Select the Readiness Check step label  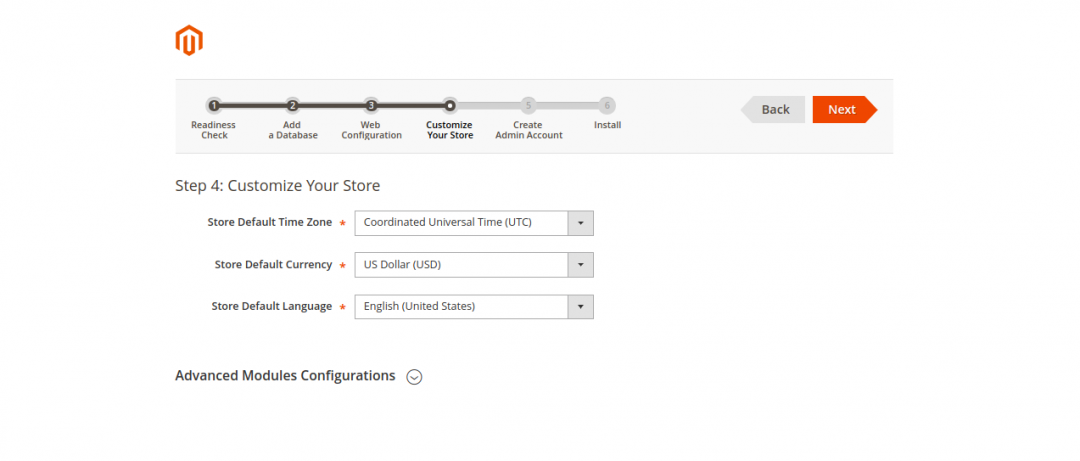(214, 130)
